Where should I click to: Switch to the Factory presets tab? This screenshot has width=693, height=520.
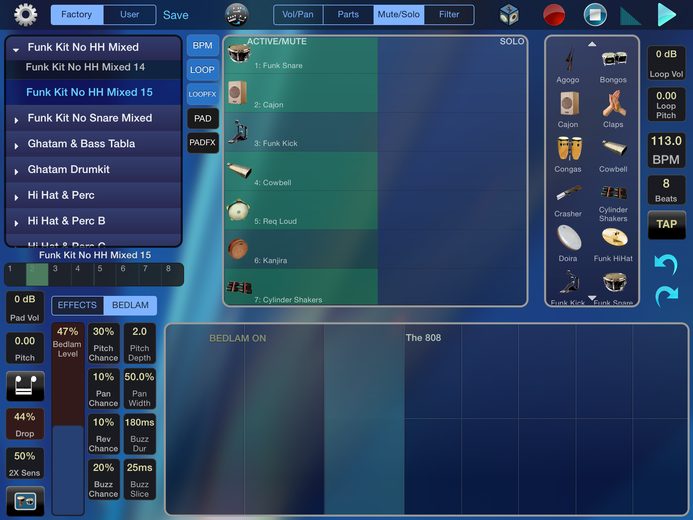point(76,15)
